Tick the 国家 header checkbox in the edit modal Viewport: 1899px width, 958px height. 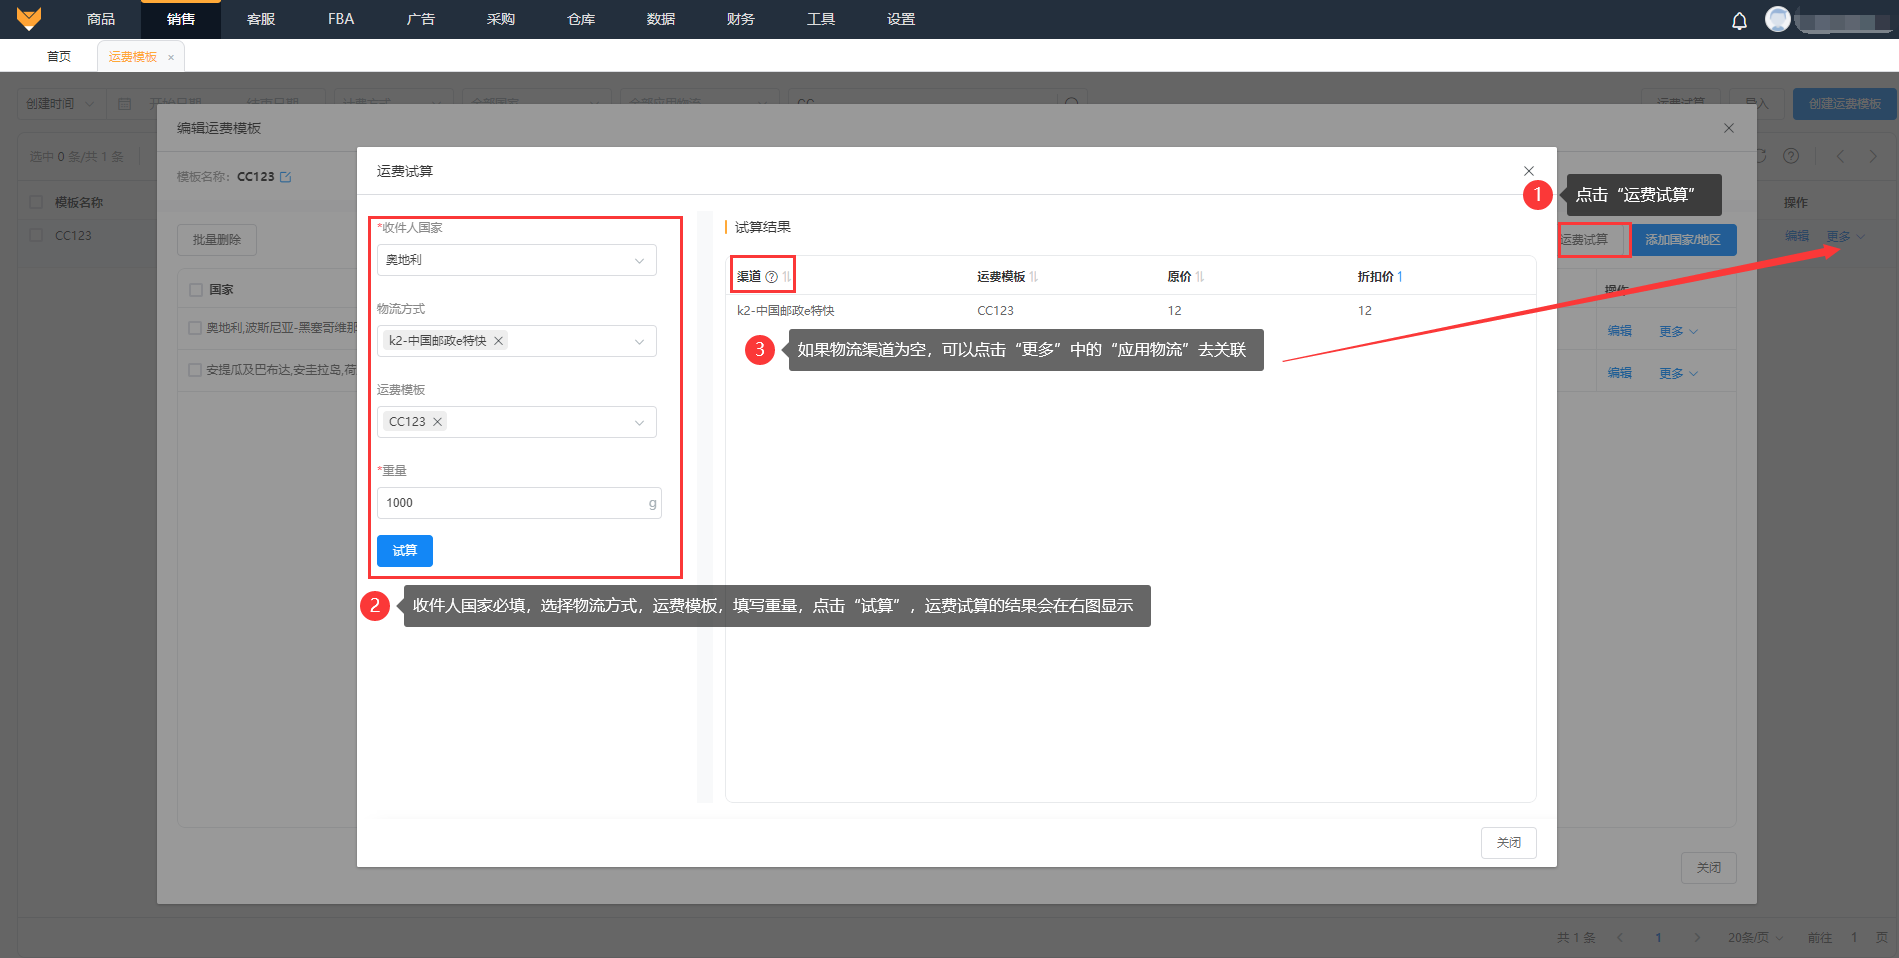pos(196,290)
